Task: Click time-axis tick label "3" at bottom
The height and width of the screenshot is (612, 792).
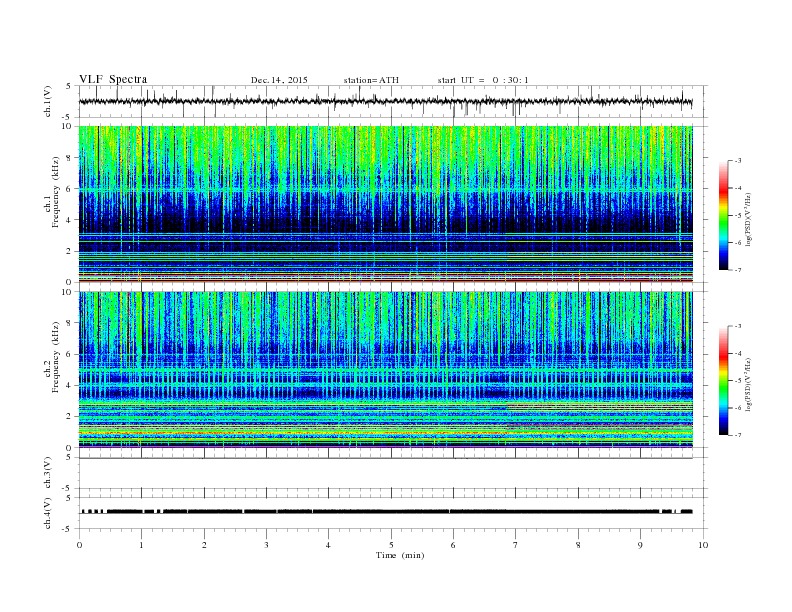Action: 266,545
